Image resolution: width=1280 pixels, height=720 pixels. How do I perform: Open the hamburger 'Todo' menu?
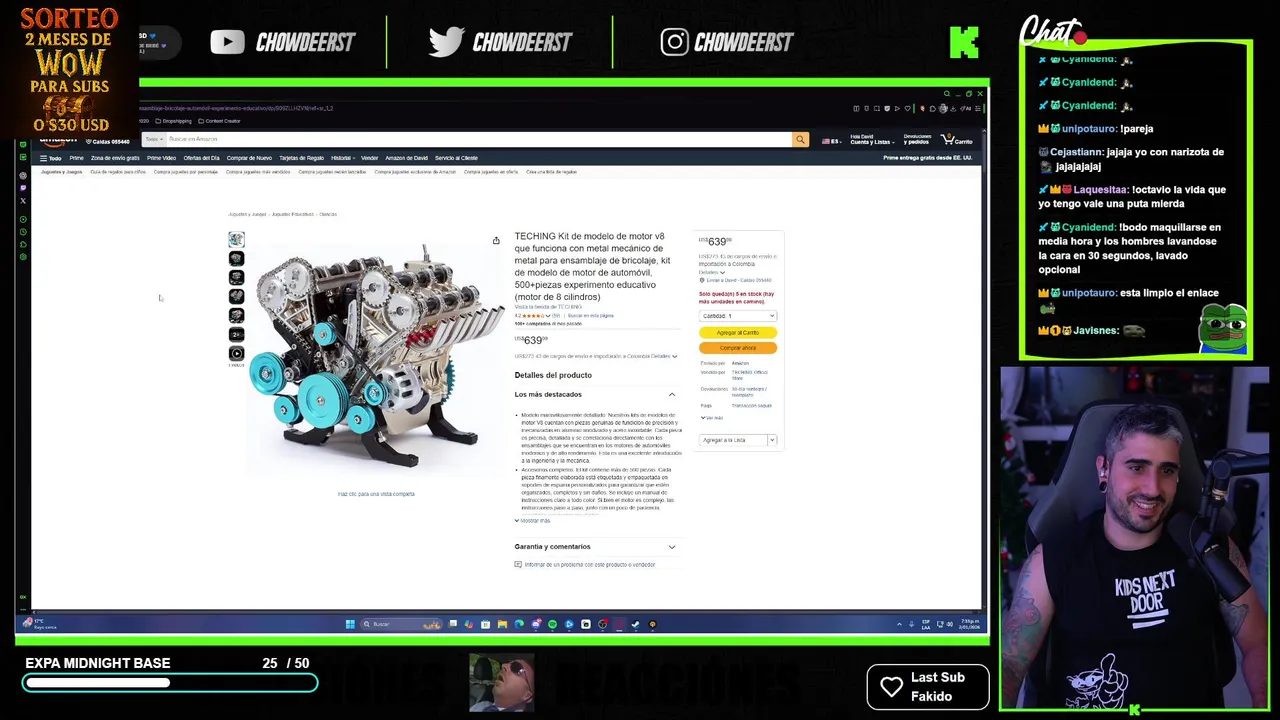point(50,158)
